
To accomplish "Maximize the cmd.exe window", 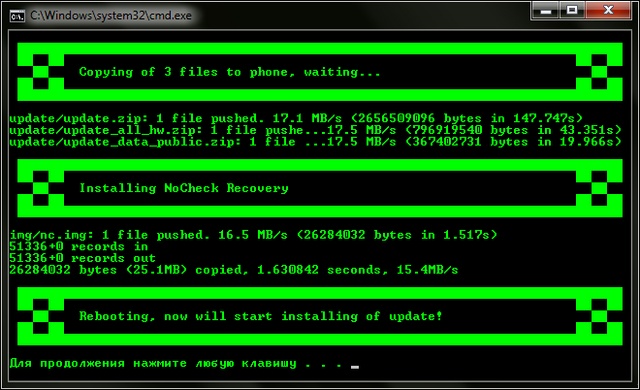I will (572, 10).
